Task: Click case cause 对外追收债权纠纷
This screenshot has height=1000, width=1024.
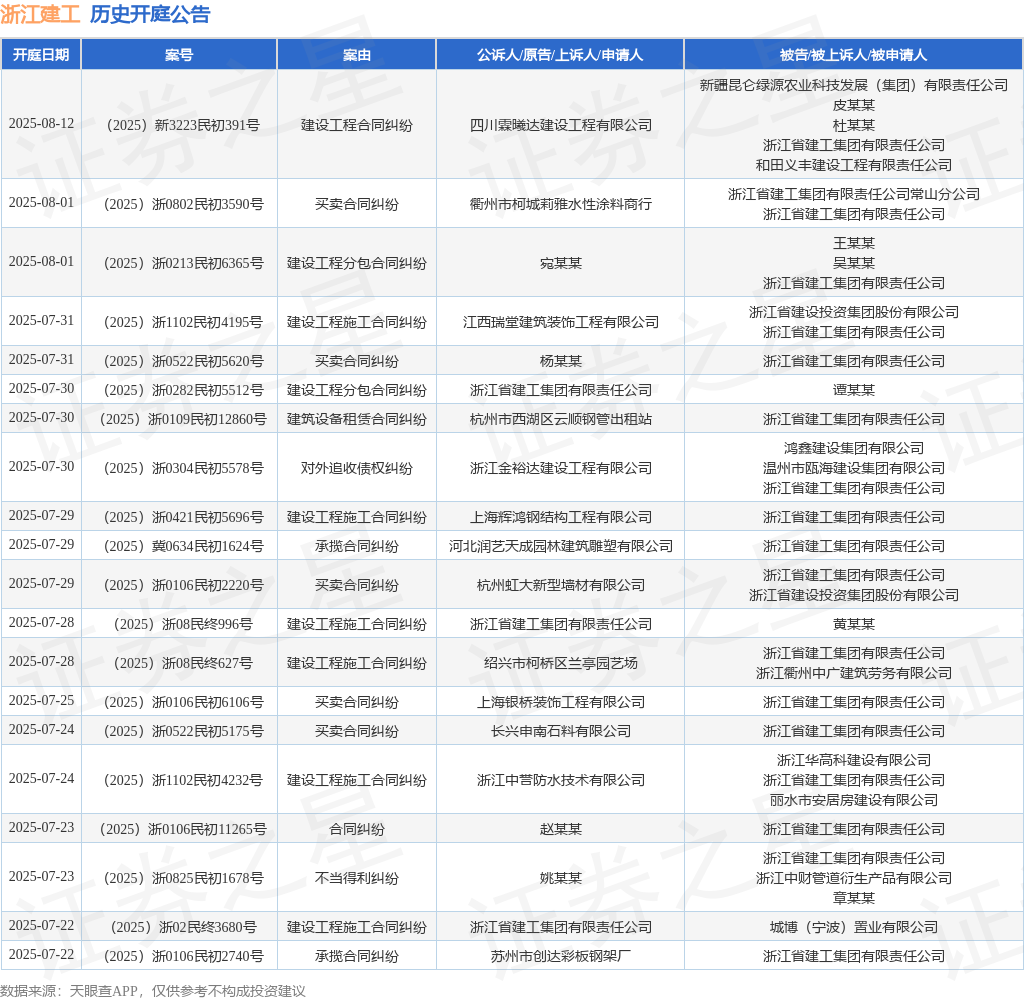Action: [357, 468]
